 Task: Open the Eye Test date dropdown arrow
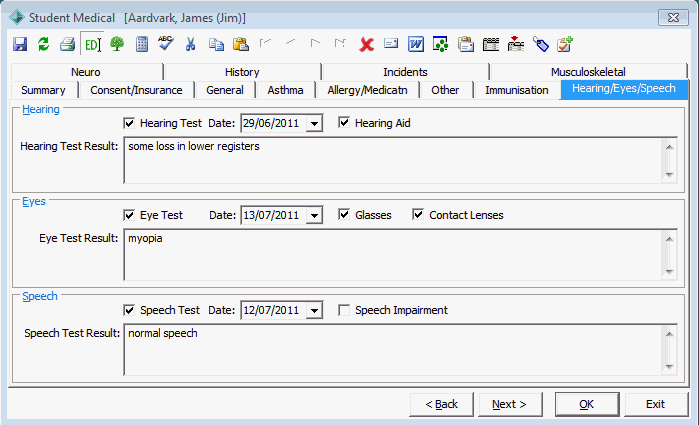314,215
